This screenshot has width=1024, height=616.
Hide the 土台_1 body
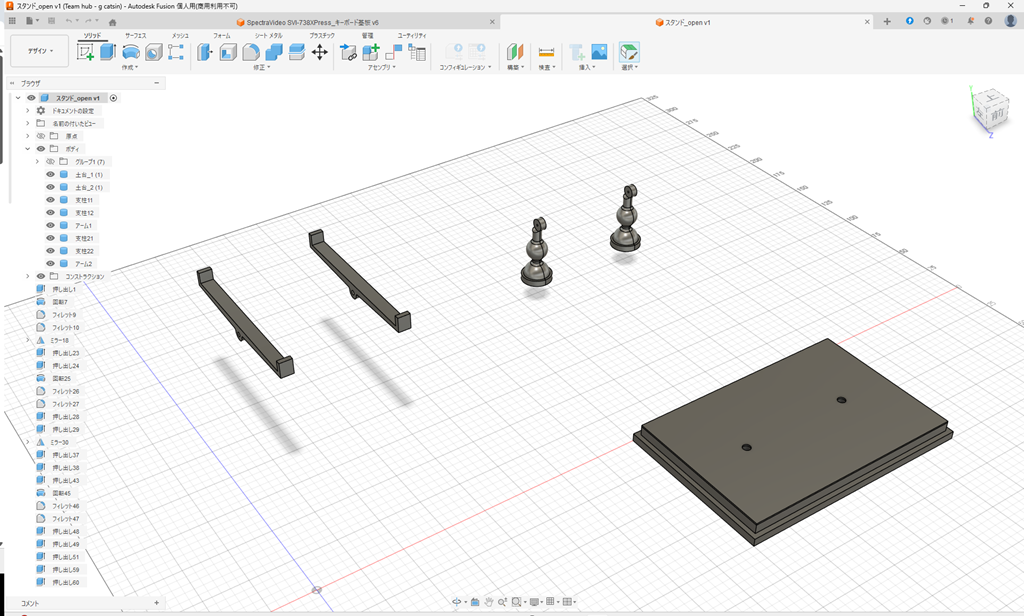pos(50,174)
